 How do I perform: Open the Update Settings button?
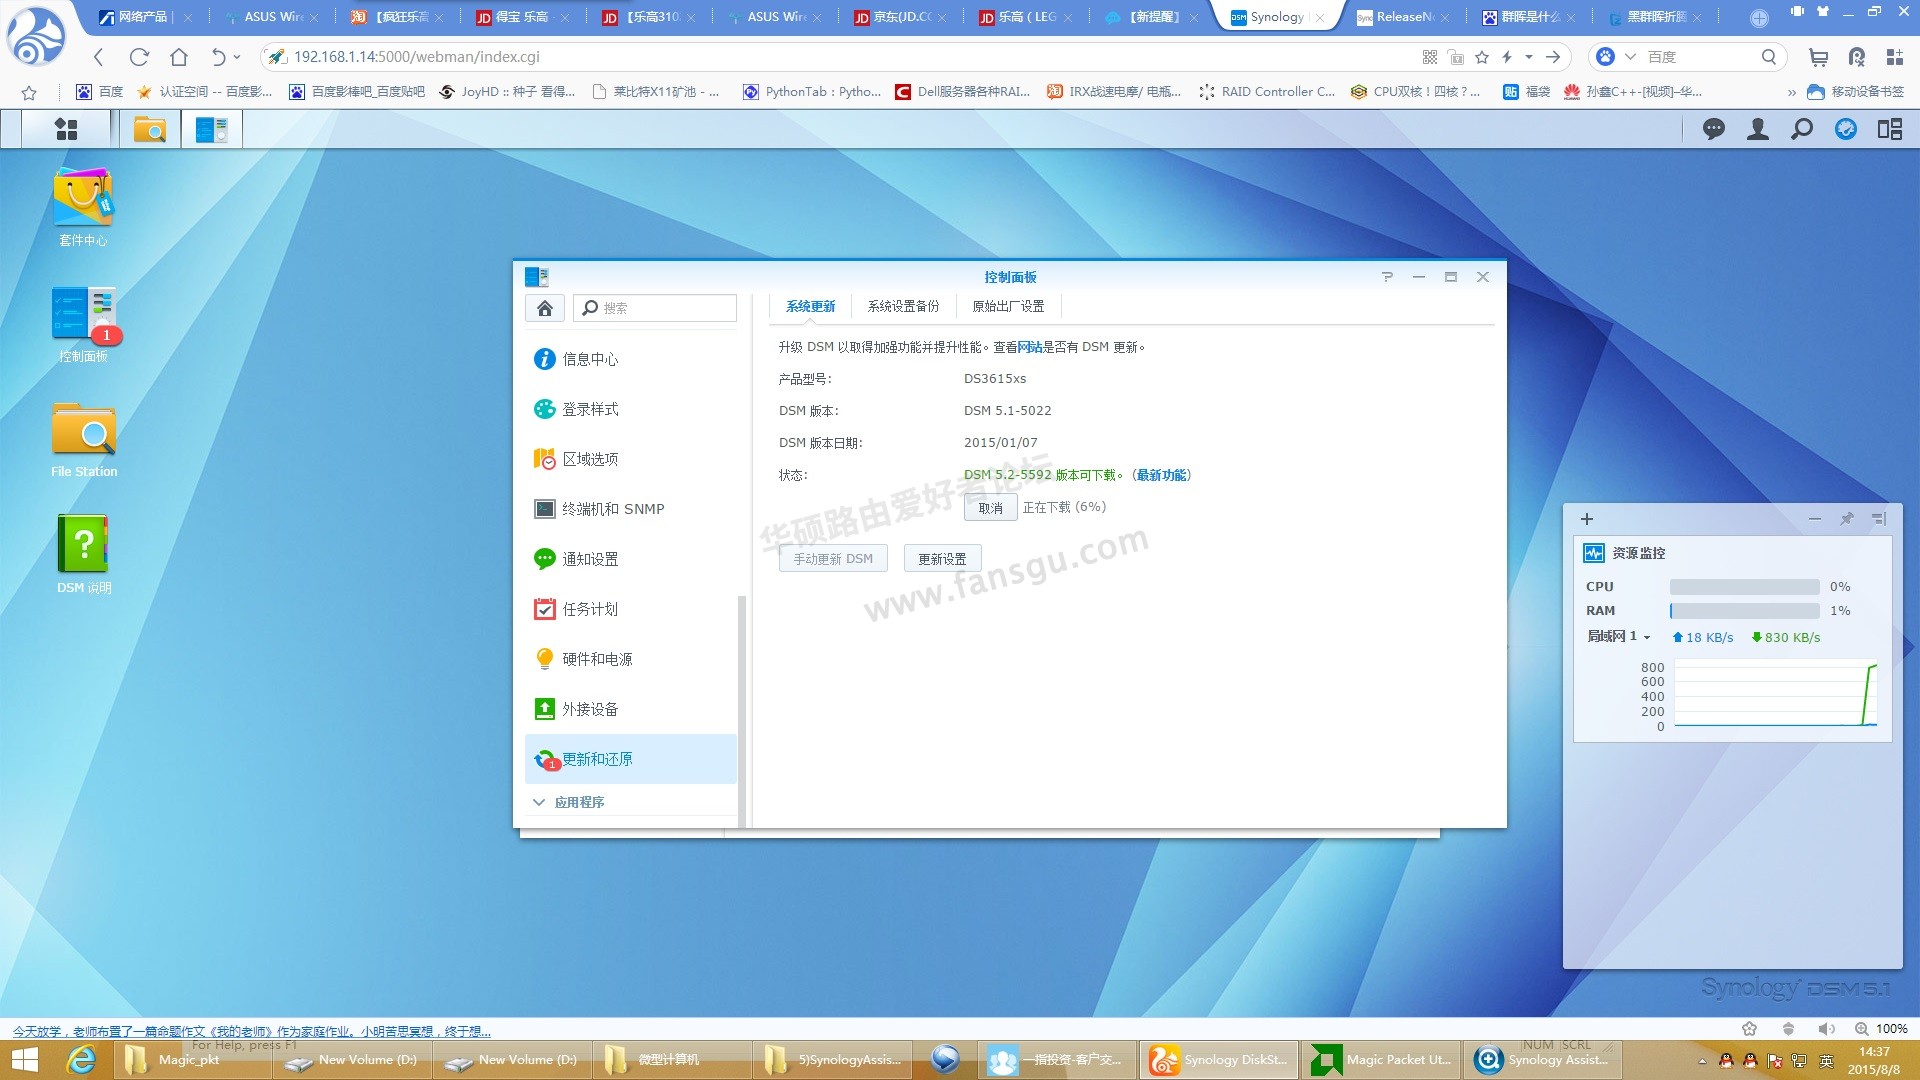click(x=942, y=559)
